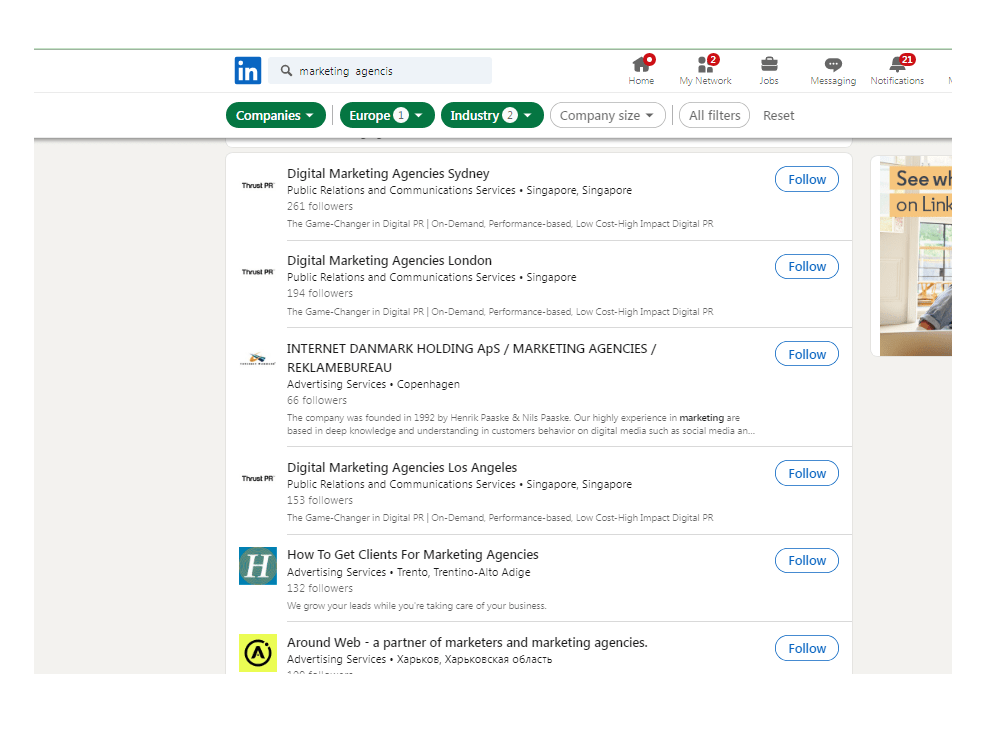Viewport: 1000px width, 750px height.
Task: Click Thrust PR logo for London listing
Action: [x=258, y=272]
